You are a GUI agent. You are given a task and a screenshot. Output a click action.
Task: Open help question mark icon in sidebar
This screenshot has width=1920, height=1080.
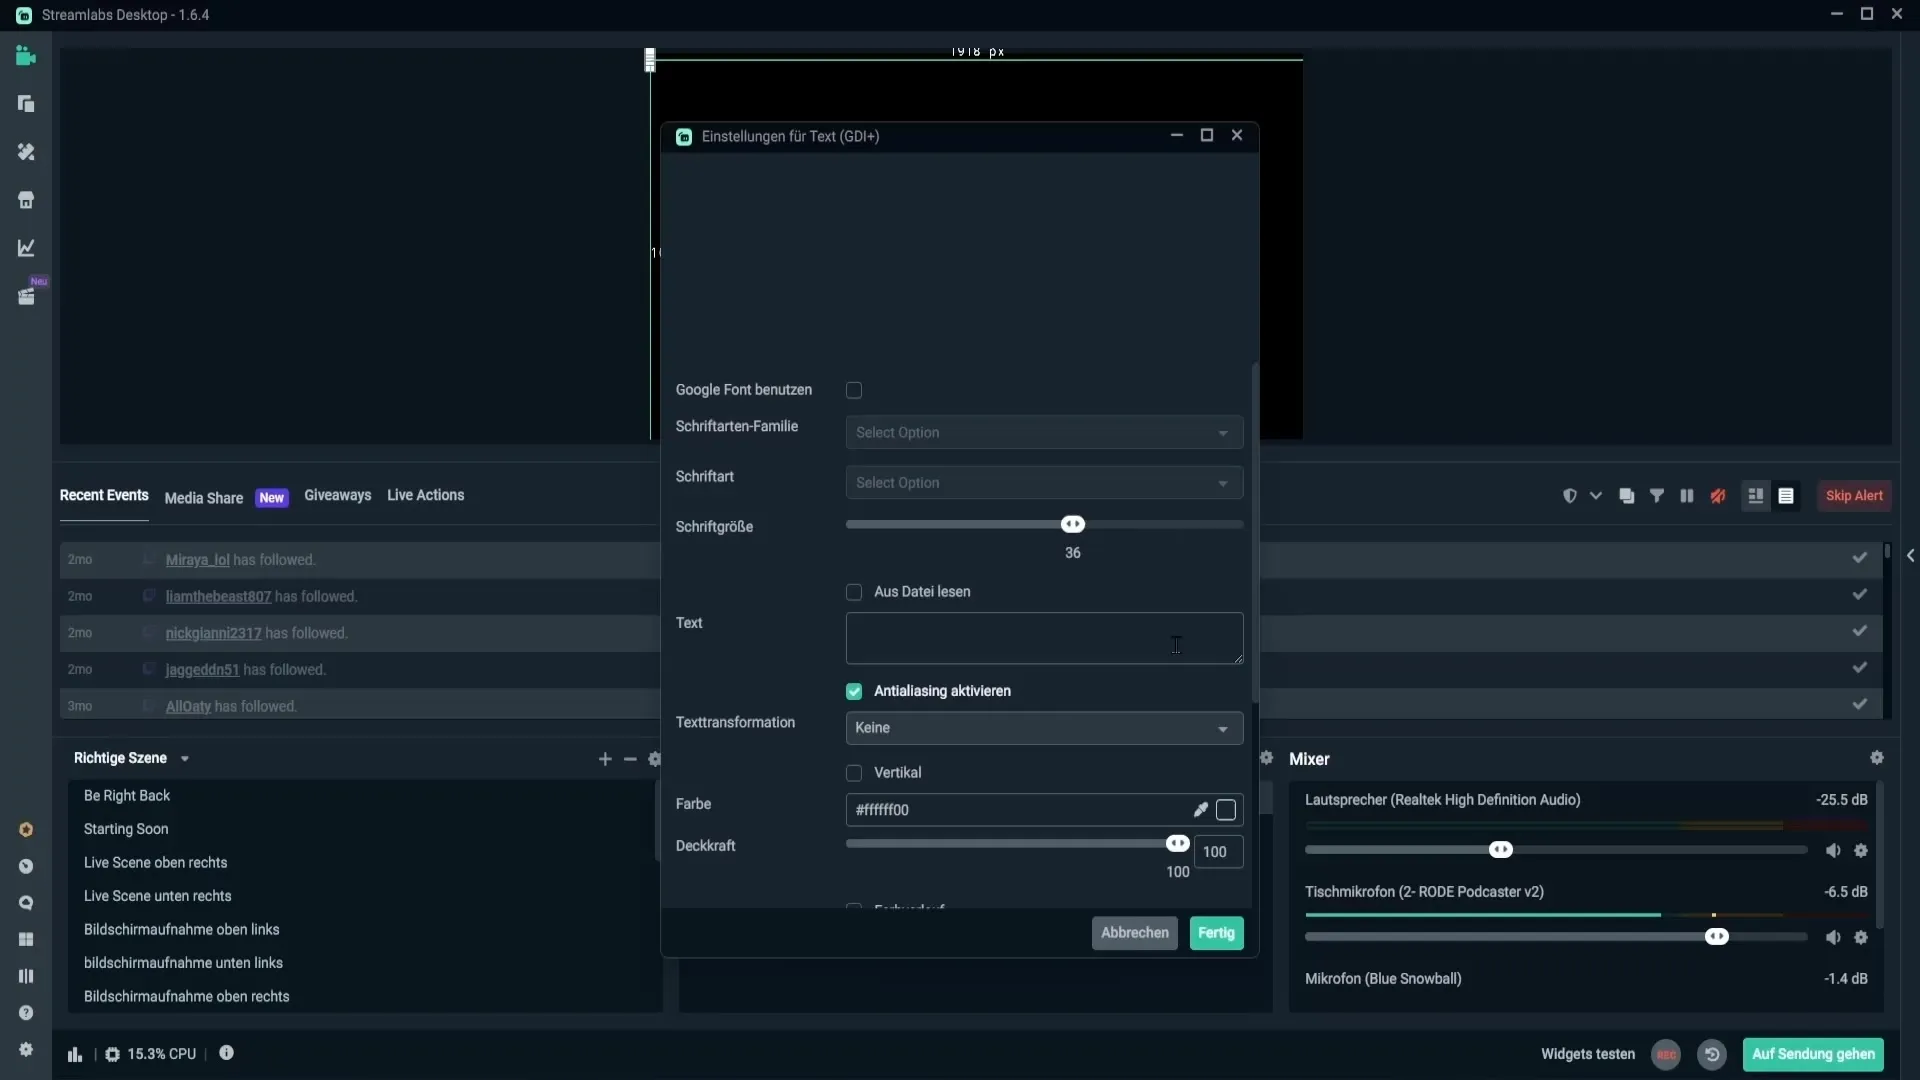point(26,1013)
